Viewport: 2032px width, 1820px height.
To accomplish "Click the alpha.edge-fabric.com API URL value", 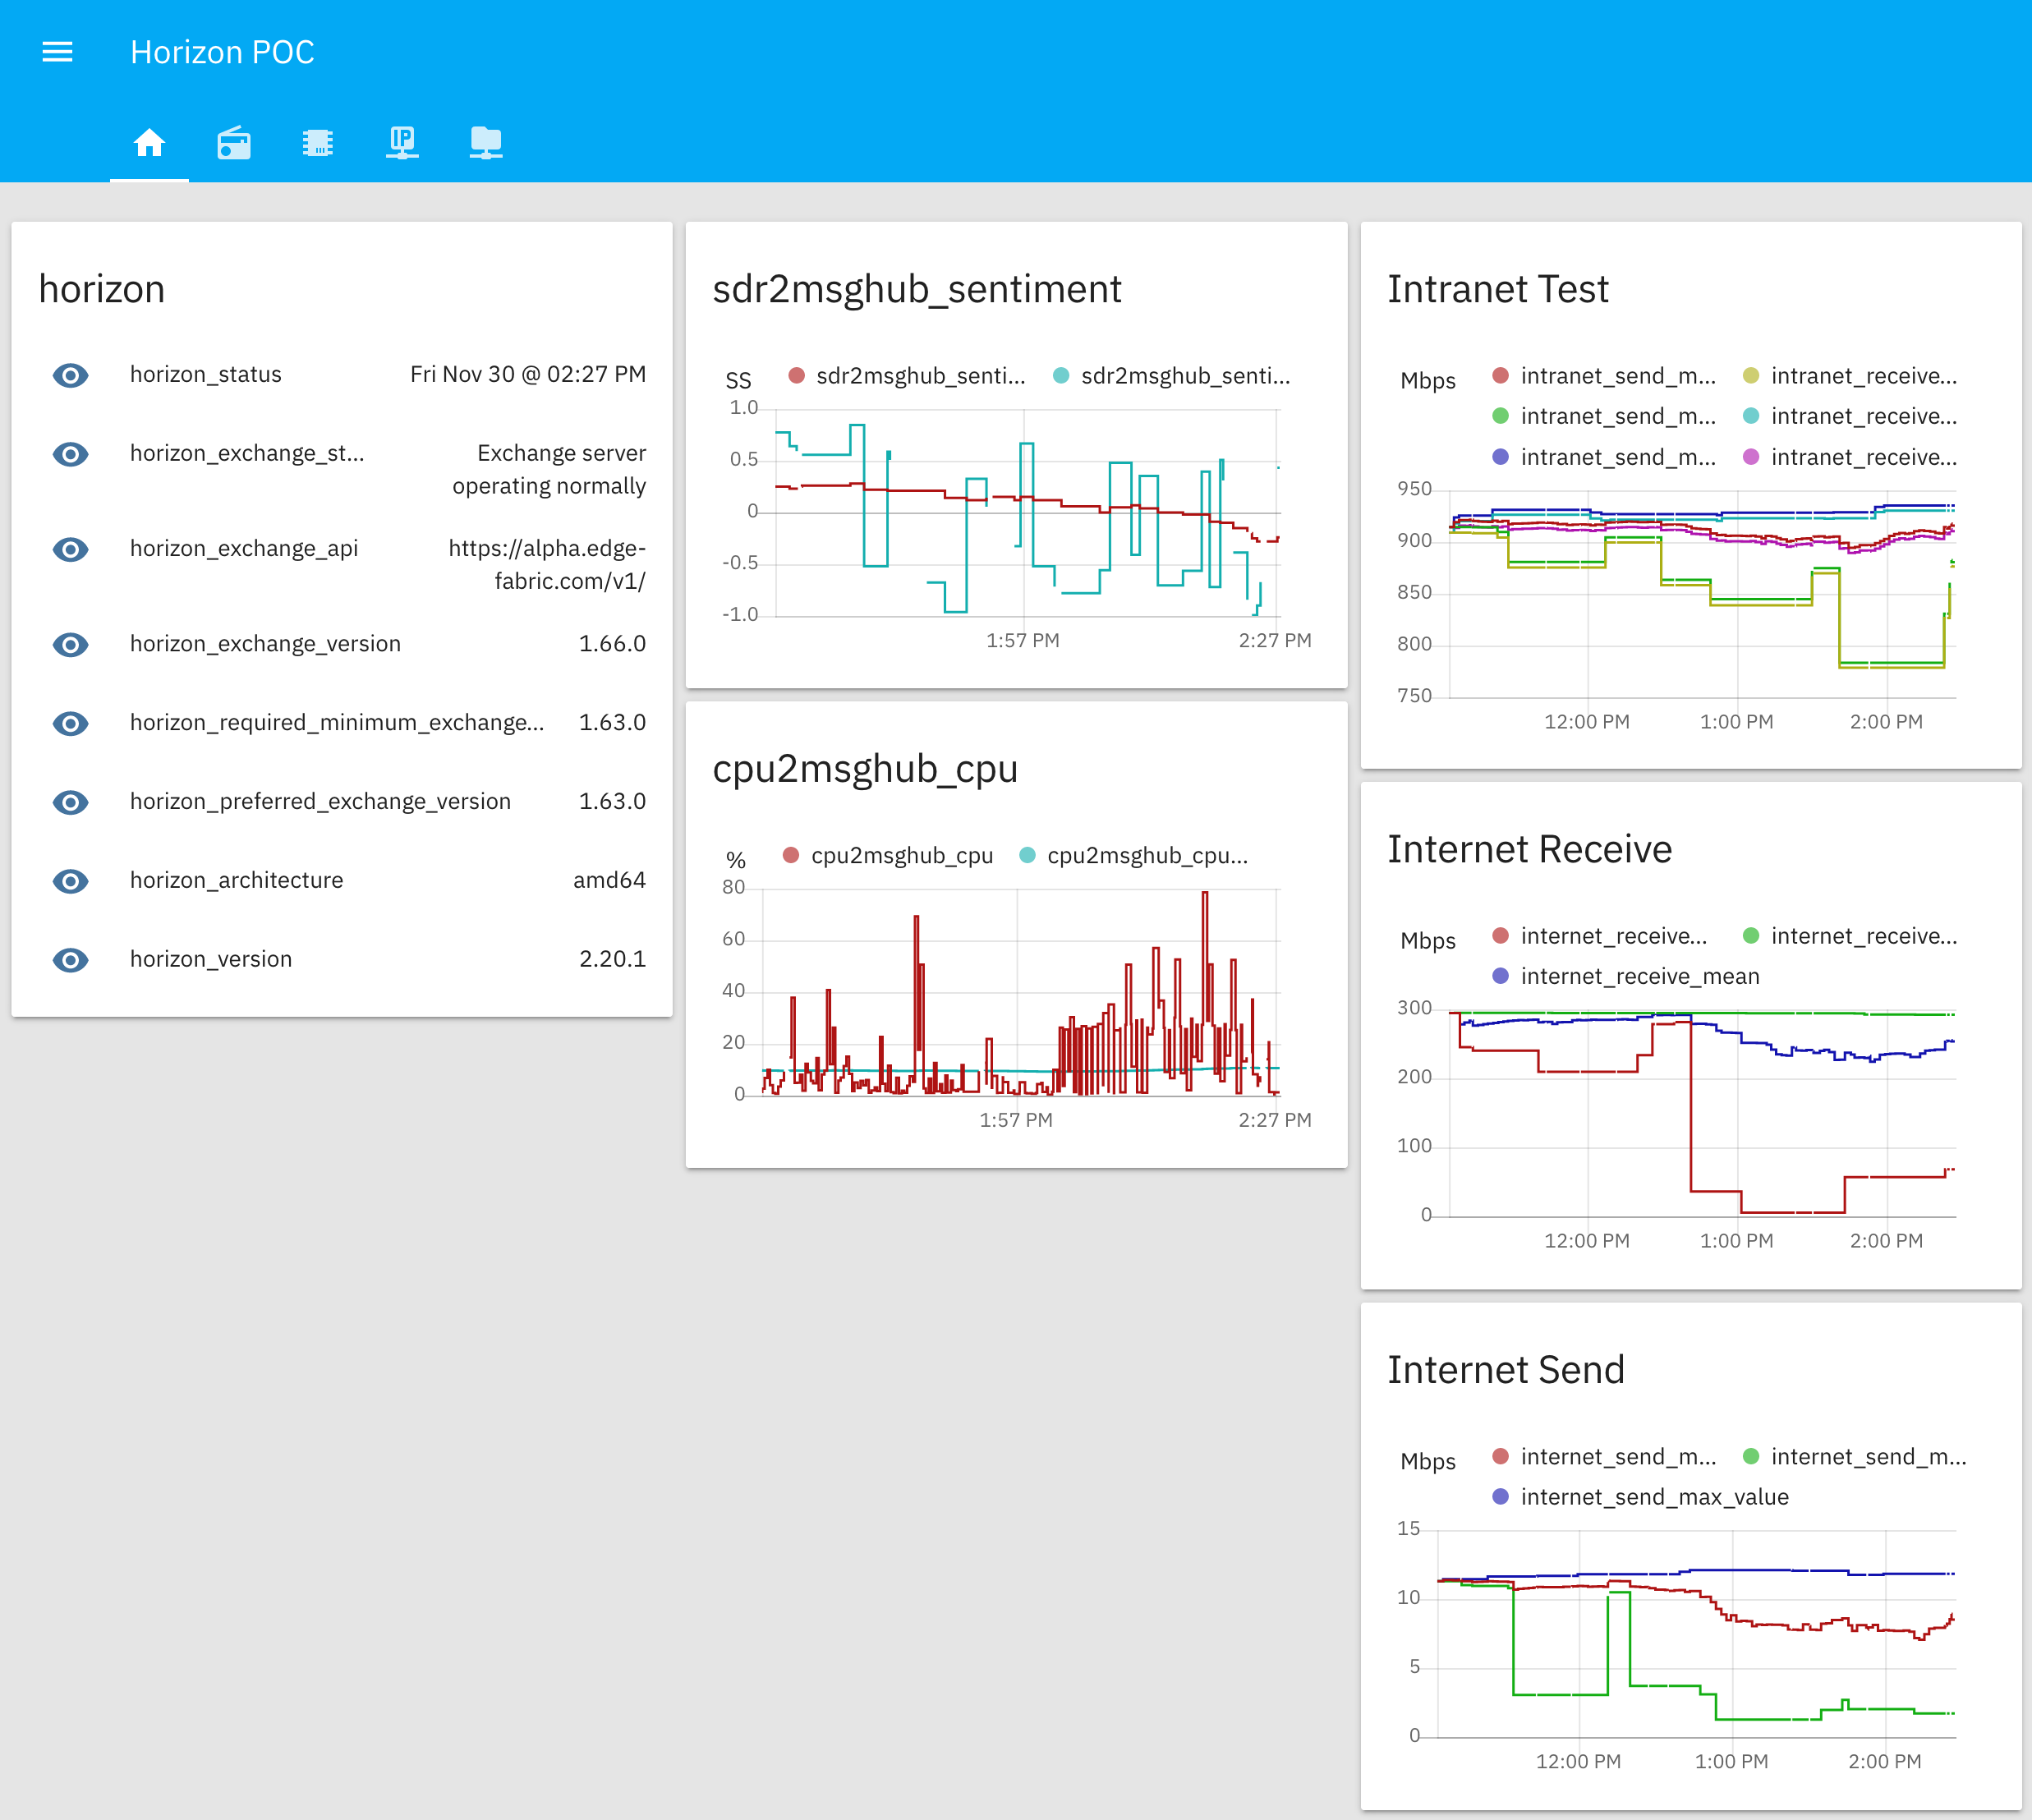I will [547, 565].
